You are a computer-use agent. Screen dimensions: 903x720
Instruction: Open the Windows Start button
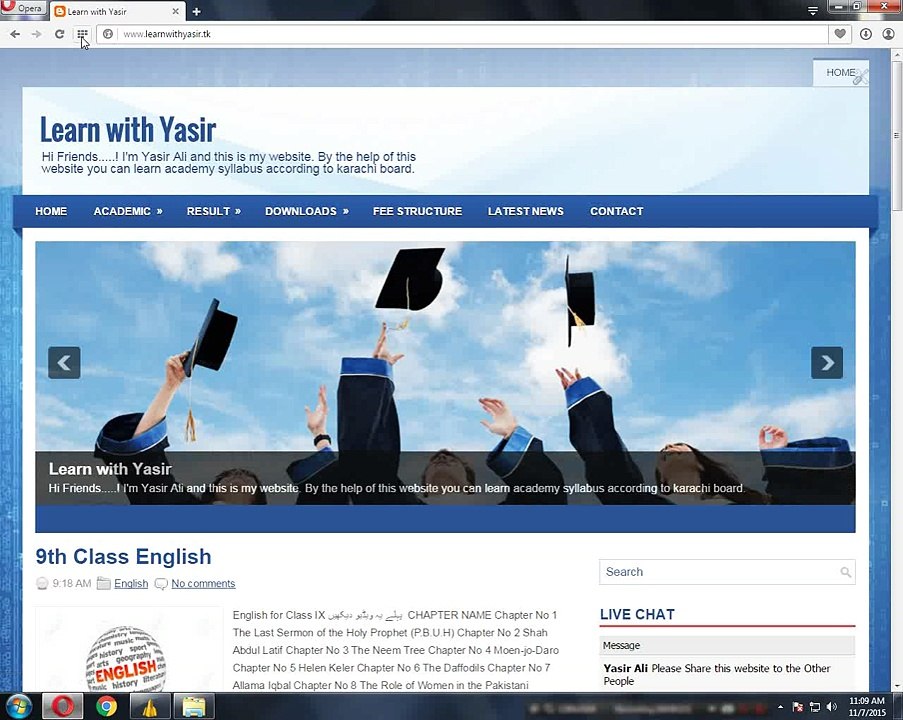pos(18,706)
